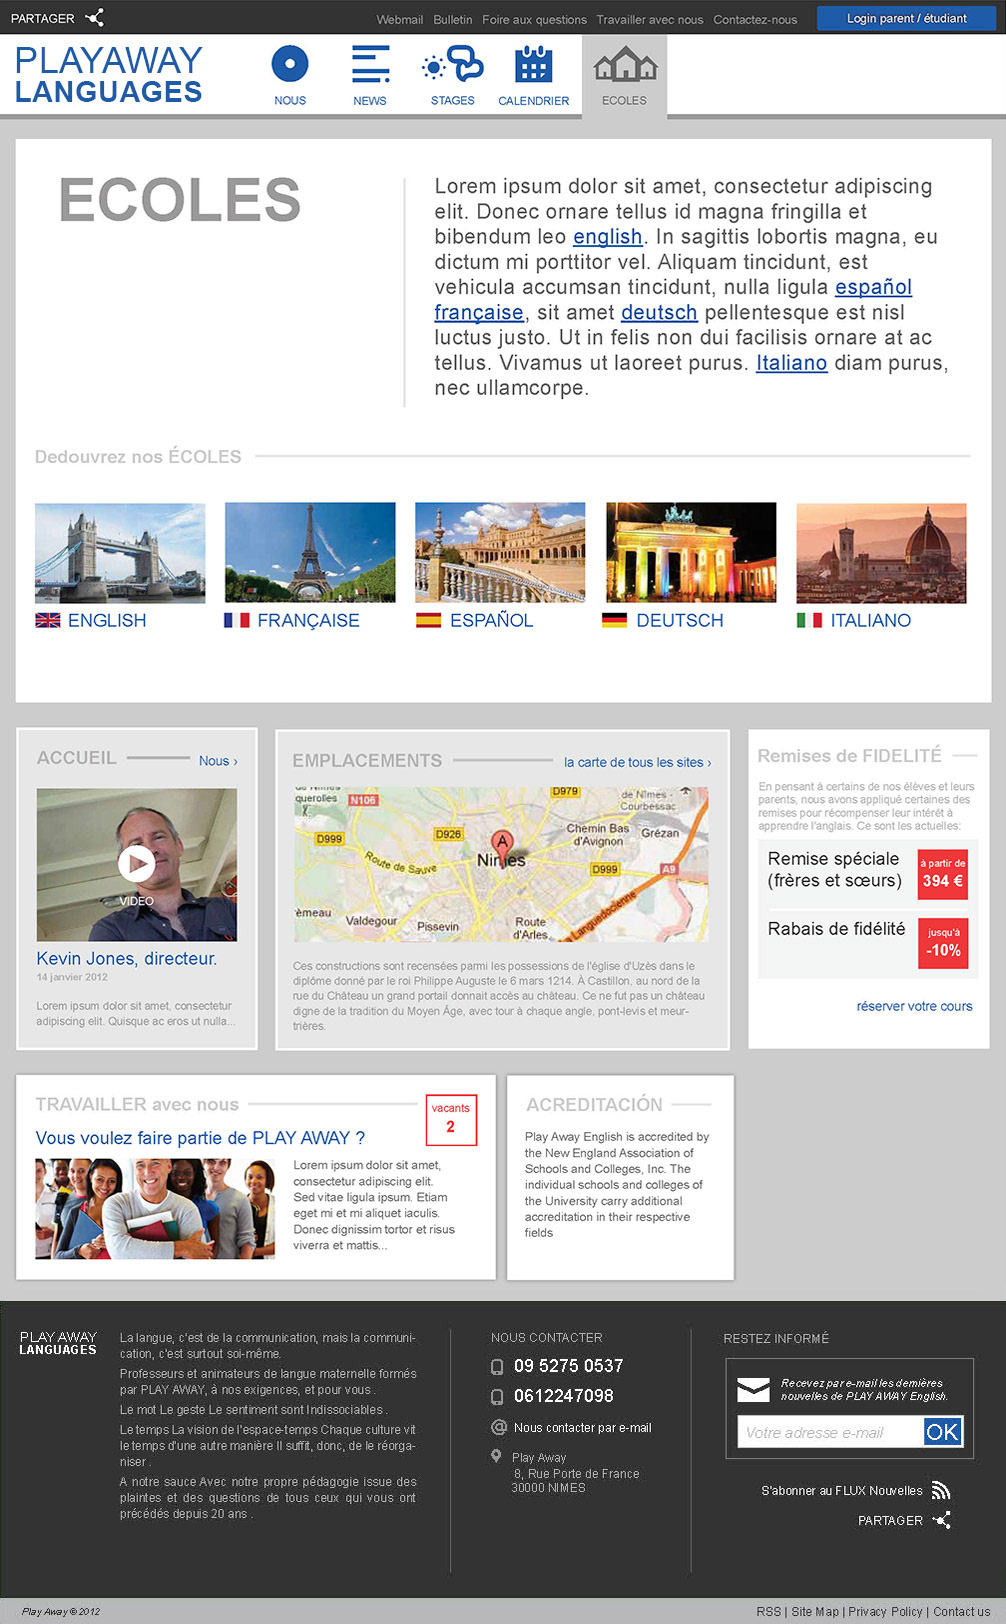Click the Nous › link in ACCUEIL
Screen dimensions: 1006x1624
coord(218,761)
